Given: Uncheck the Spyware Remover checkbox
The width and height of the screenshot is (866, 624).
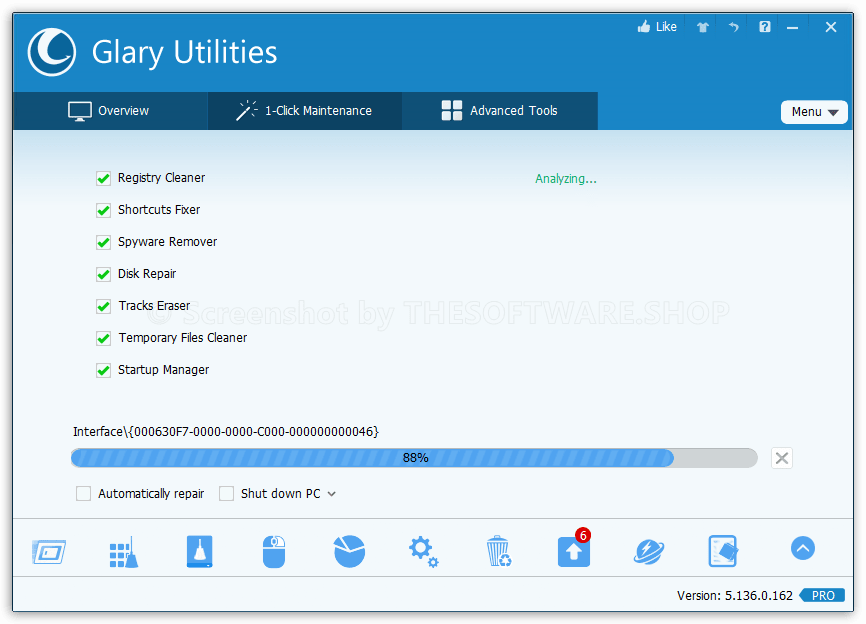Looking at the screenshot, I should [103, 242].
